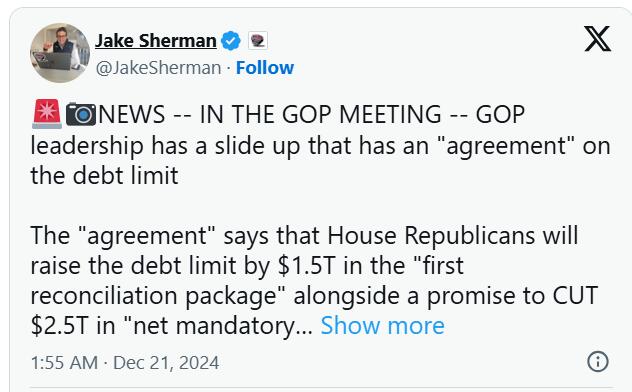The width and height of the screenshot is (632, 392).
Task: Click the NEWS -- IN THE GOP MEETING headline text
Action: [x=312, y=114]
